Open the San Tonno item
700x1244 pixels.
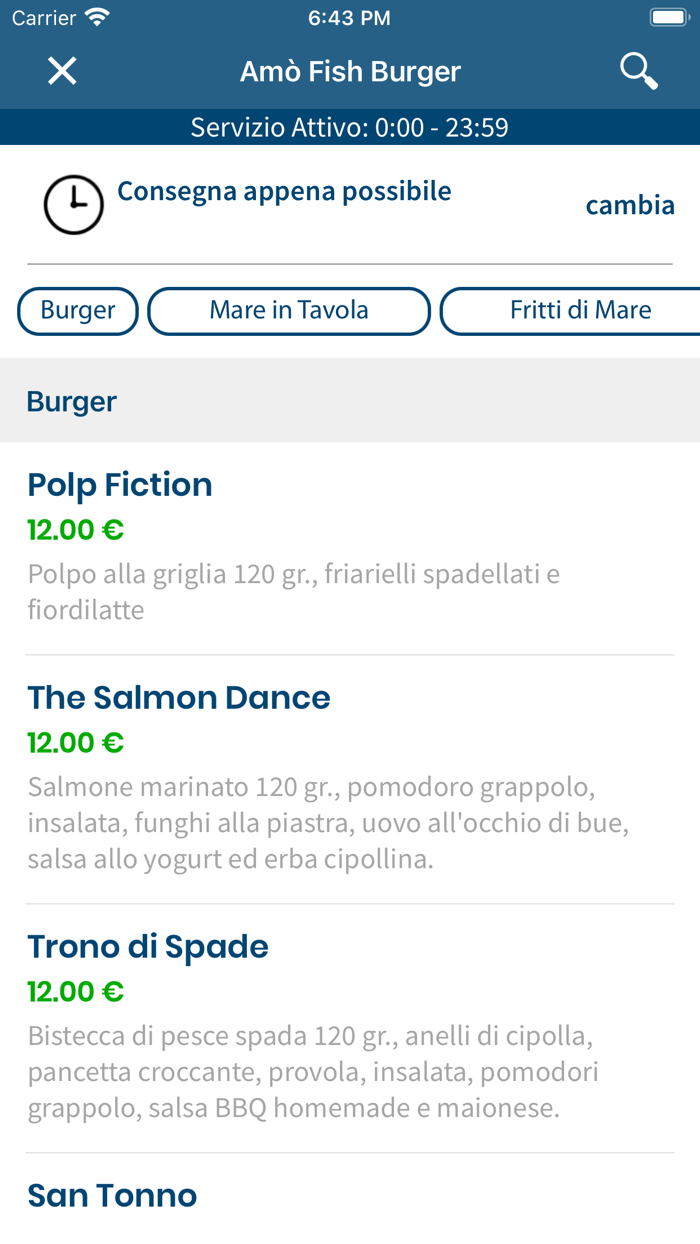(x=112, y=1196)
